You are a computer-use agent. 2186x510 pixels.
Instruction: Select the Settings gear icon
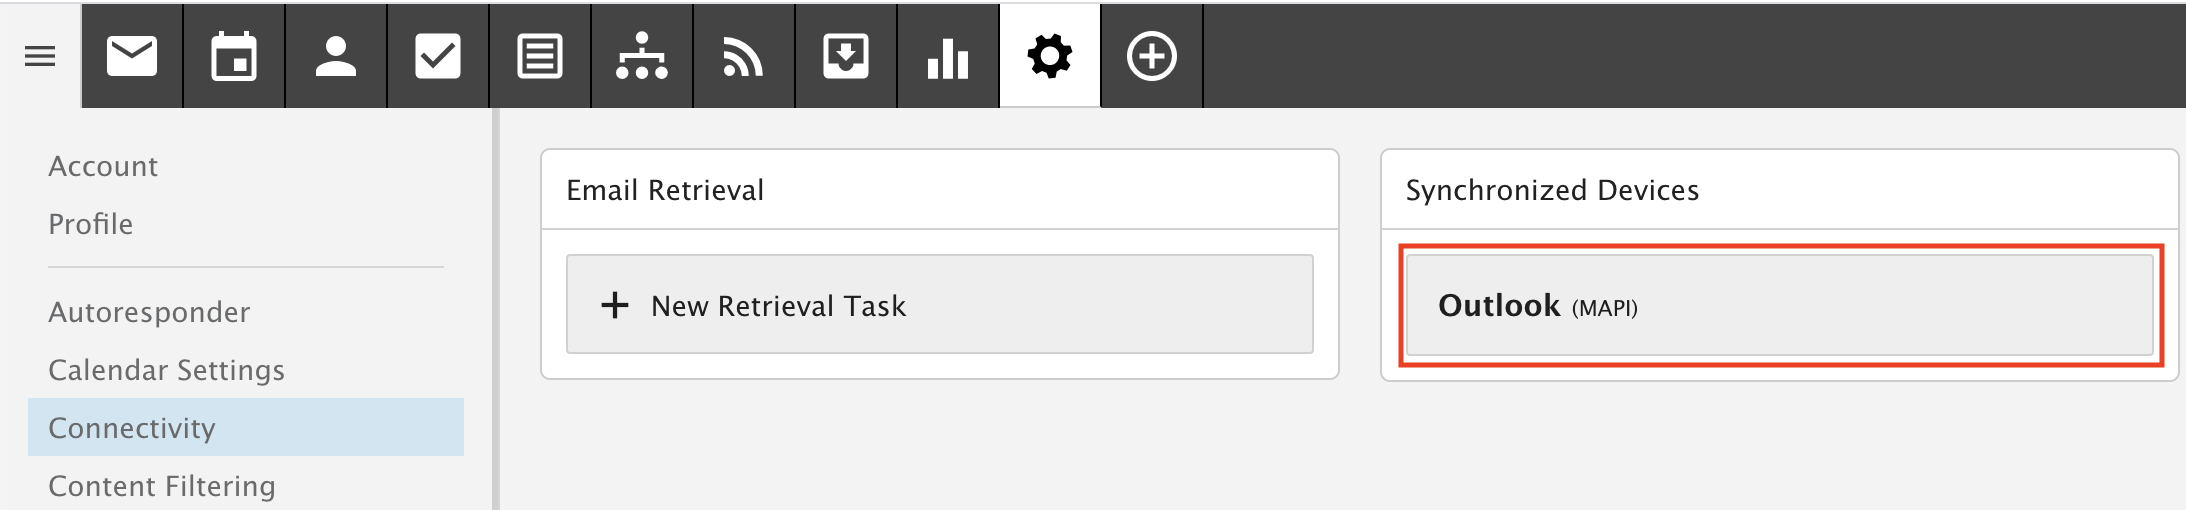[x=1050, y=56]
